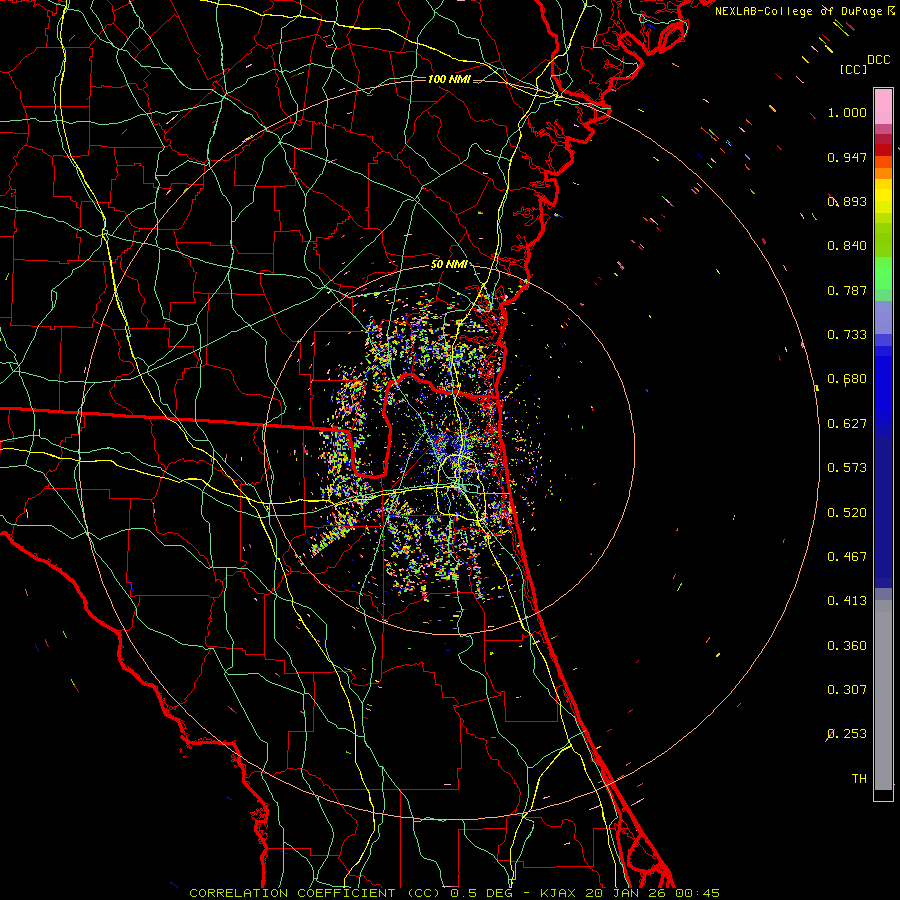This screenshot has width=900, height=900.
Task: Click the KJAX radar site identifier
Action: click(559, 893)
